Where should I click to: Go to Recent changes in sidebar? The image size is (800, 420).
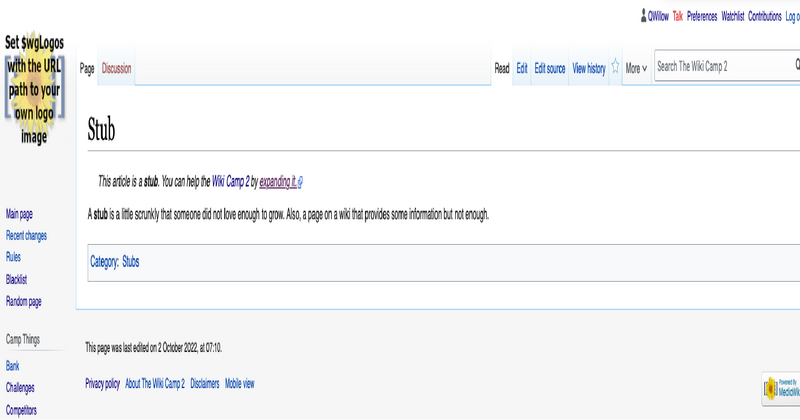pos(26,236)
